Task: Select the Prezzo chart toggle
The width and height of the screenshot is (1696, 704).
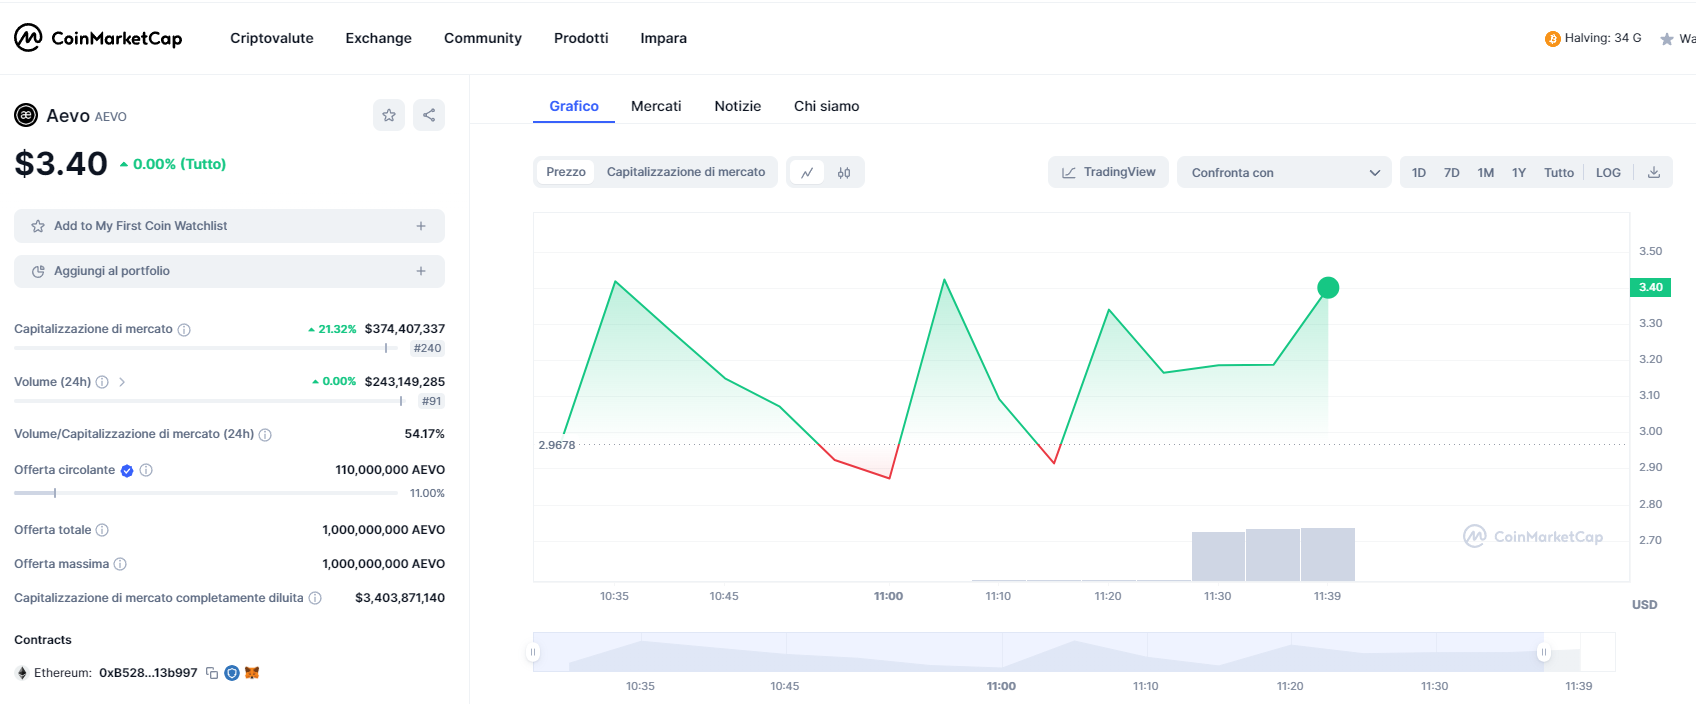Action: (566, 172)
